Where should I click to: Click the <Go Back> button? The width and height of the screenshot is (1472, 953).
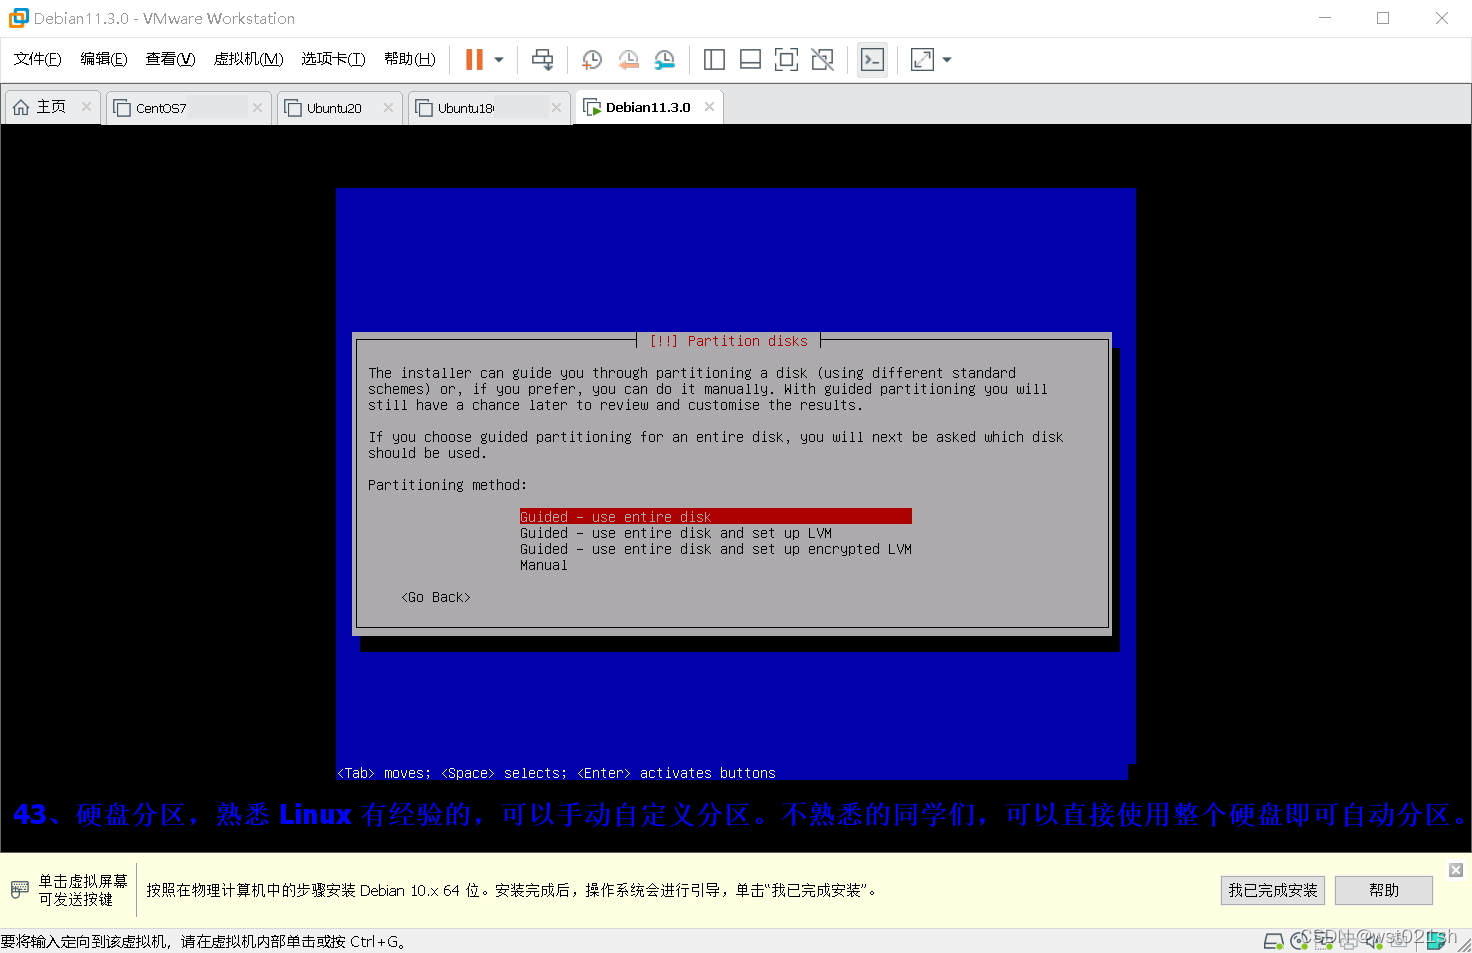pyautogui.click(x=435, y=597)
